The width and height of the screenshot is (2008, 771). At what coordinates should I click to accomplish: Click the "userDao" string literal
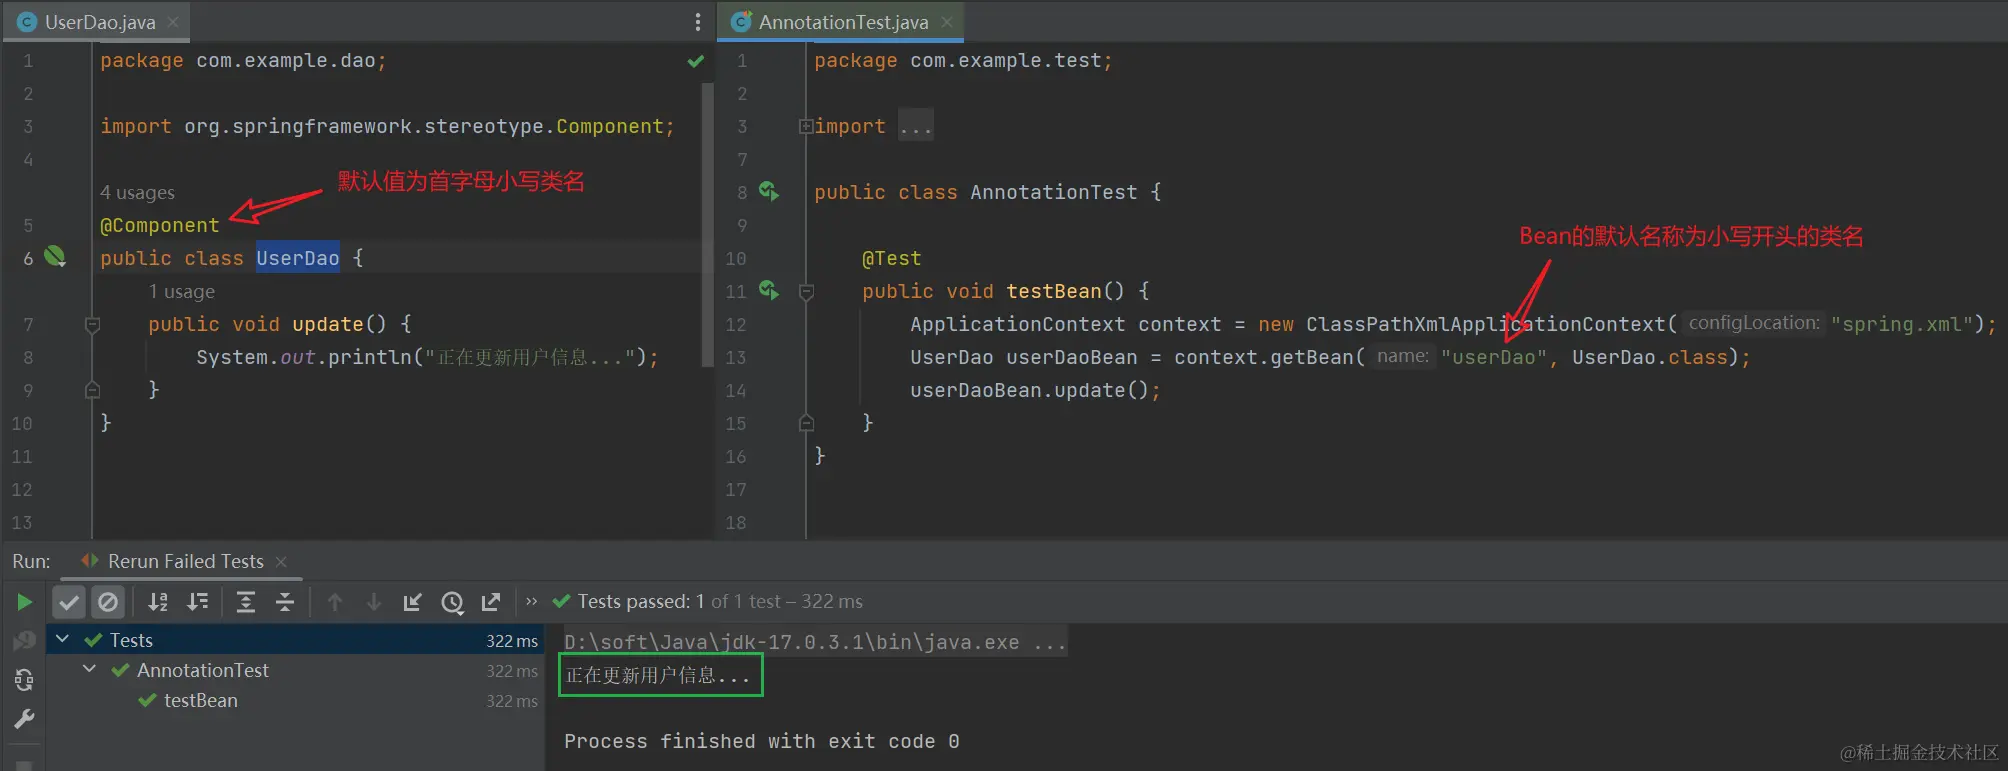(1494, 357)
